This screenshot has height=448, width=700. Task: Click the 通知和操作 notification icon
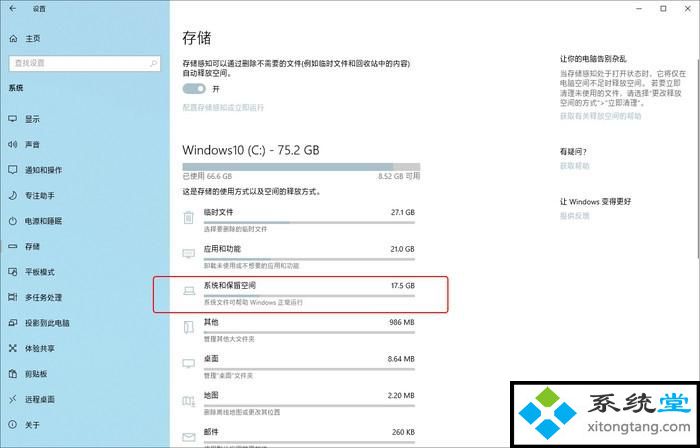point(12,170)
